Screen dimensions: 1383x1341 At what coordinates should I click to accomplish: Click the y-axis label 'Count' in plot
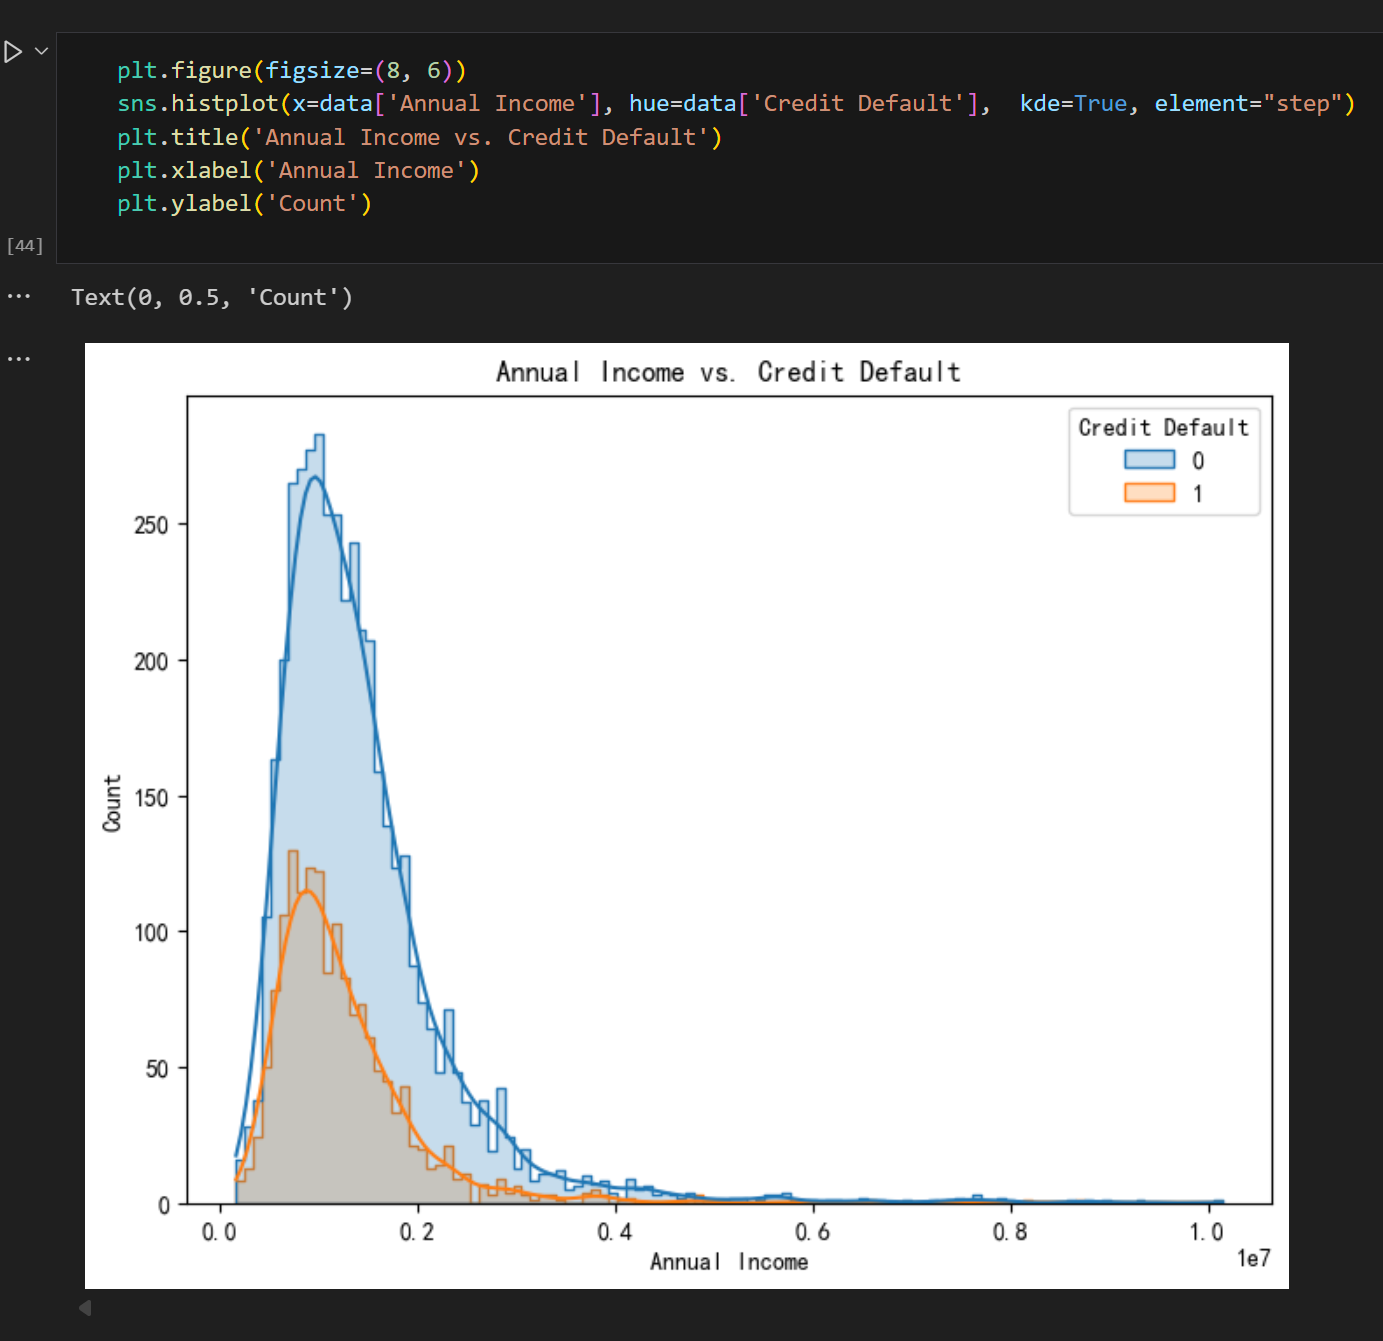pos(112,803)
